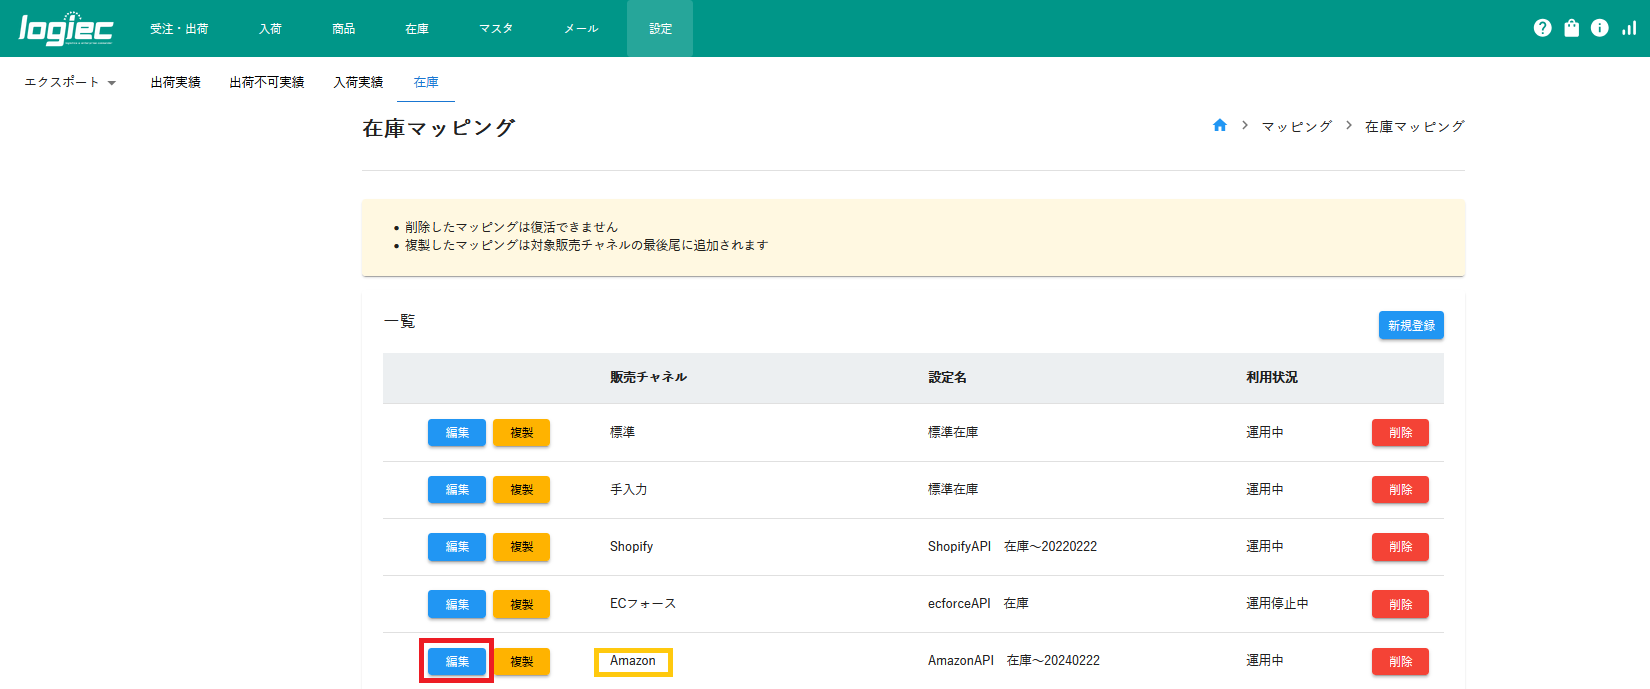Select the 出荷不可実績 tab
Viewport: 1650px width, 689px height.
[267, 83]
